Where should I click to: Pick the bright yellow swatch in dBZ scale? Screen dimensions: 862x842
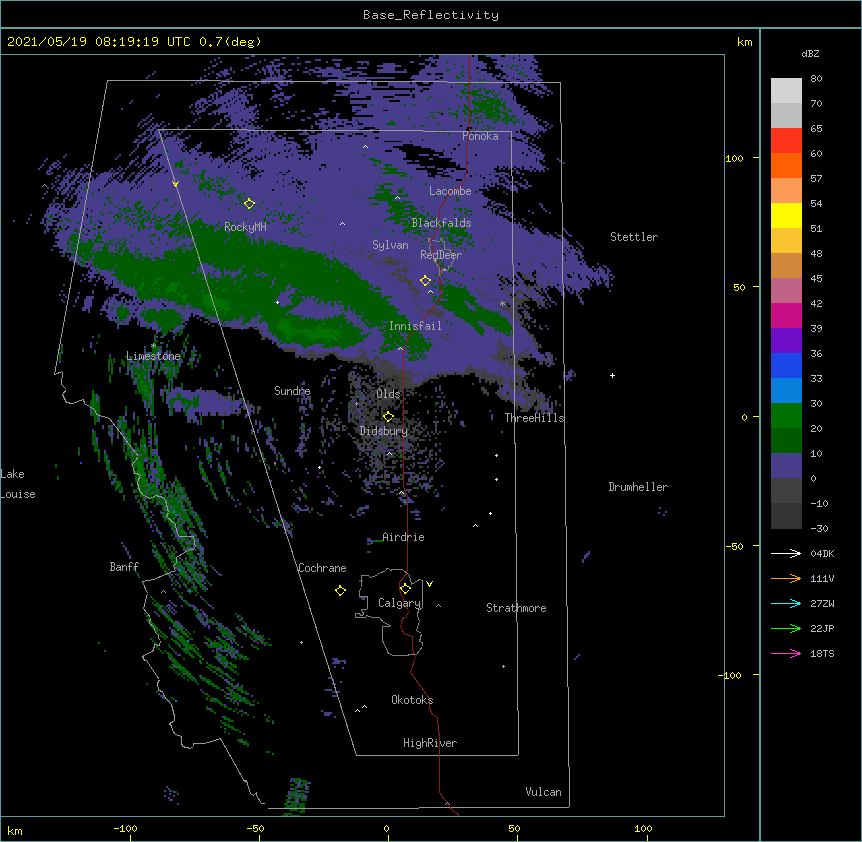click(786, 215)
